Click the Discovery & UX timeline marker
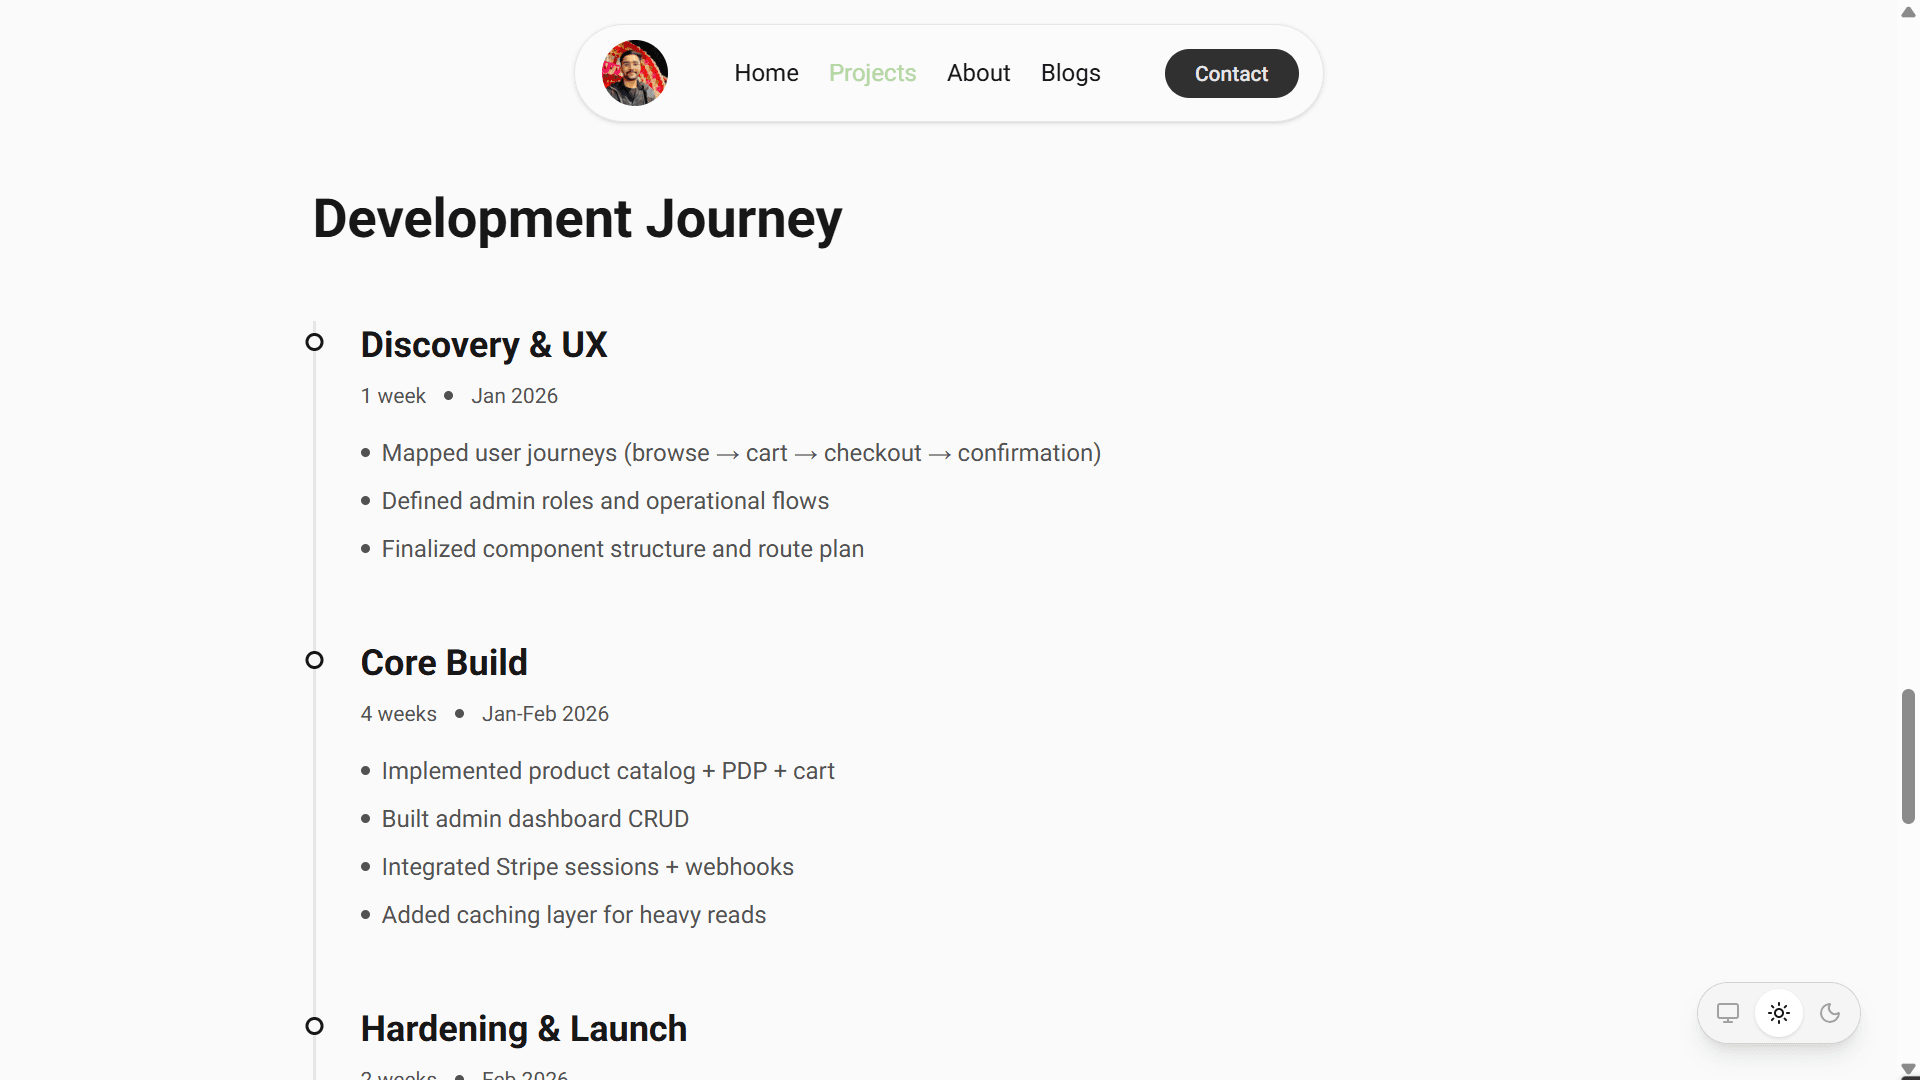The height and width of the screenshot is (1080, 1920). (x=314, y=342)
